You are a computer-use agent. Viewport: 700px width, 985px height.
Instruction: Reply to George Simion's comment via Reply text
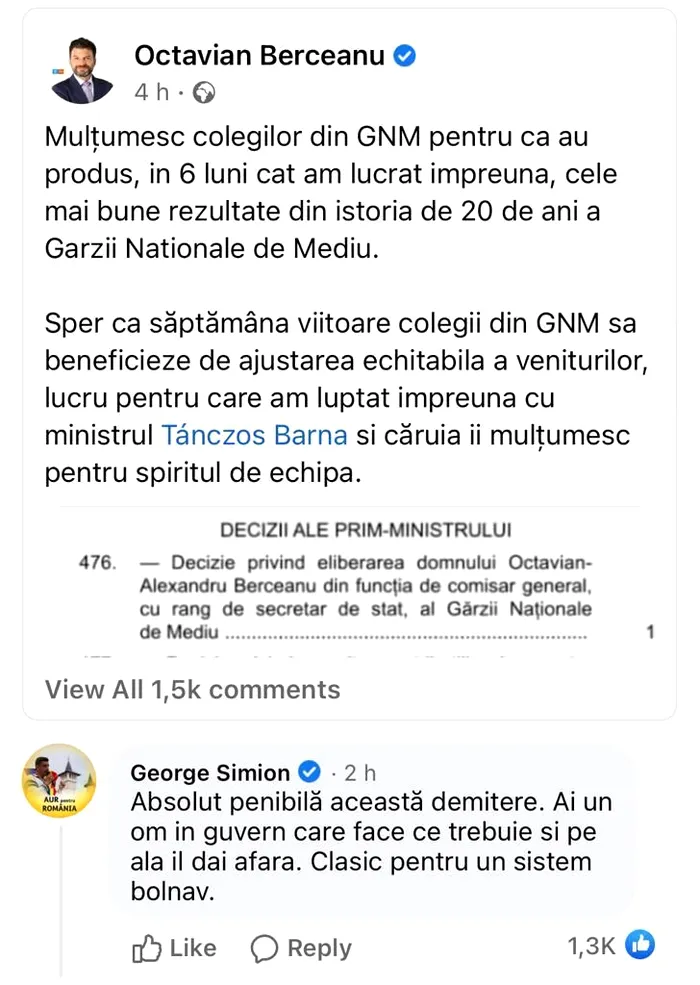click(319, 948)
